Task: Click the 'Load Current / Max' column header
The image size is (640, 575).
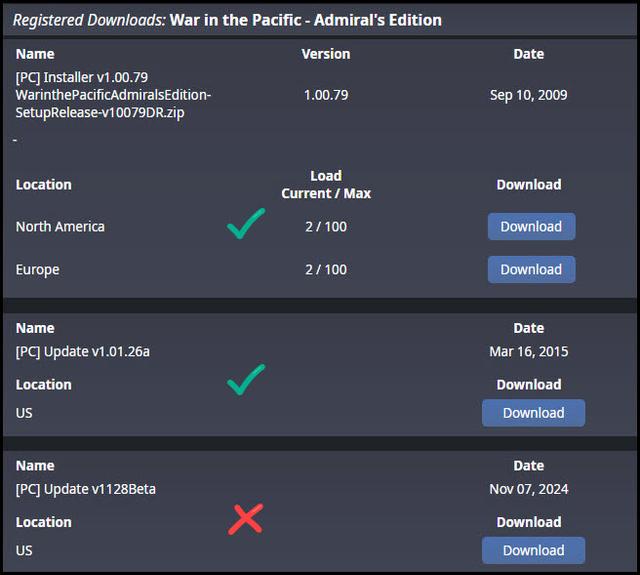Action: click(326, 184)
